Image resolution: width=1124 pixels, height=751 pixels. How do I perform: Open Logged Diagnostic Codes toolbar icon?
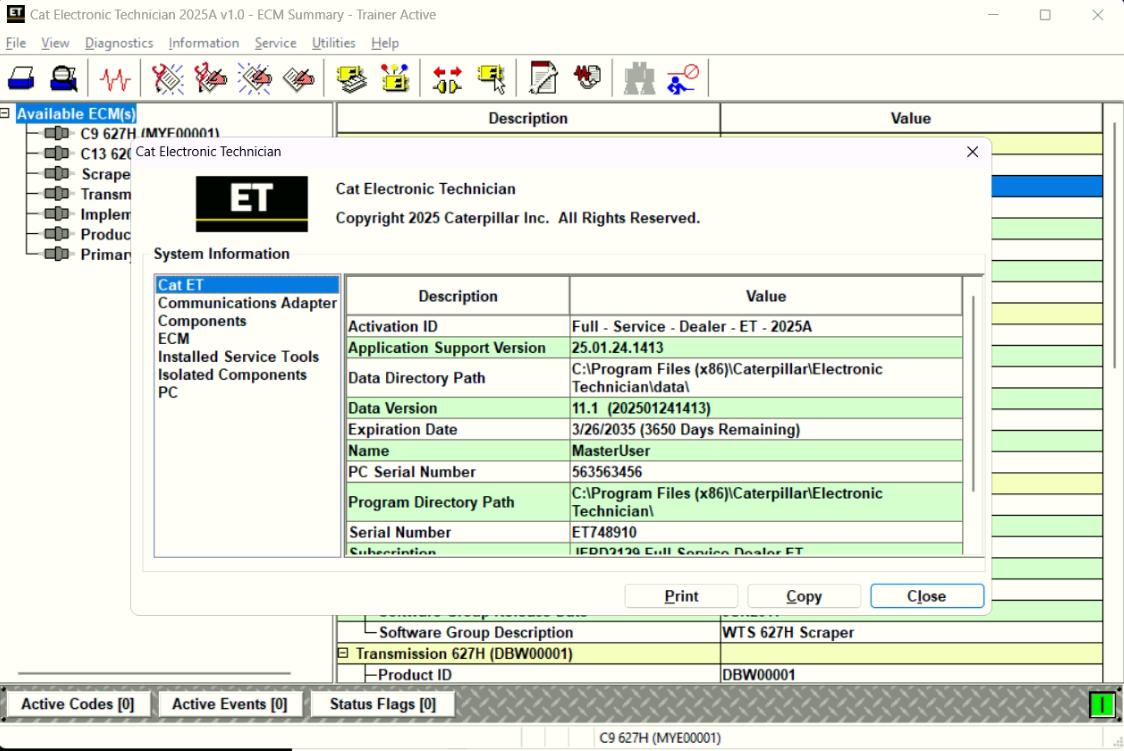pos(211,78)
